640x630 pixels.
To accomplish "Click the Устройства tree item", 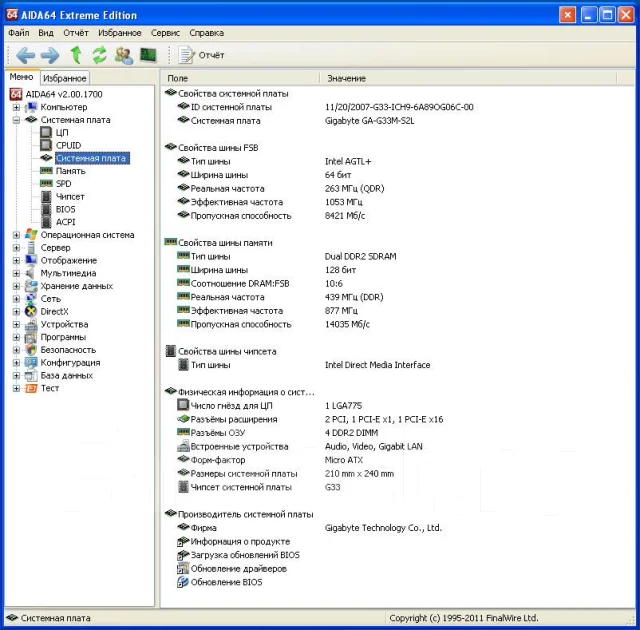I will pos(64,324).
